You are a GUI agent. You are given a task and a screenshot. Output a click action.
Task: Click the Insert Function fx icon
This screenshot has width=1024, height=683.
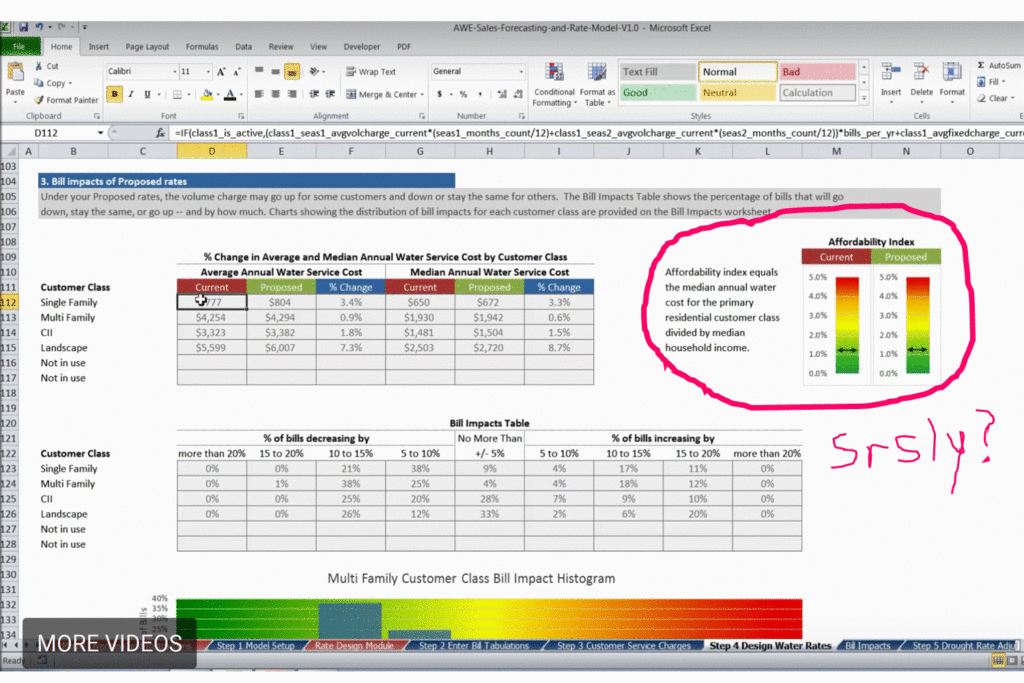pyautogui.click(x=160, y=132)
